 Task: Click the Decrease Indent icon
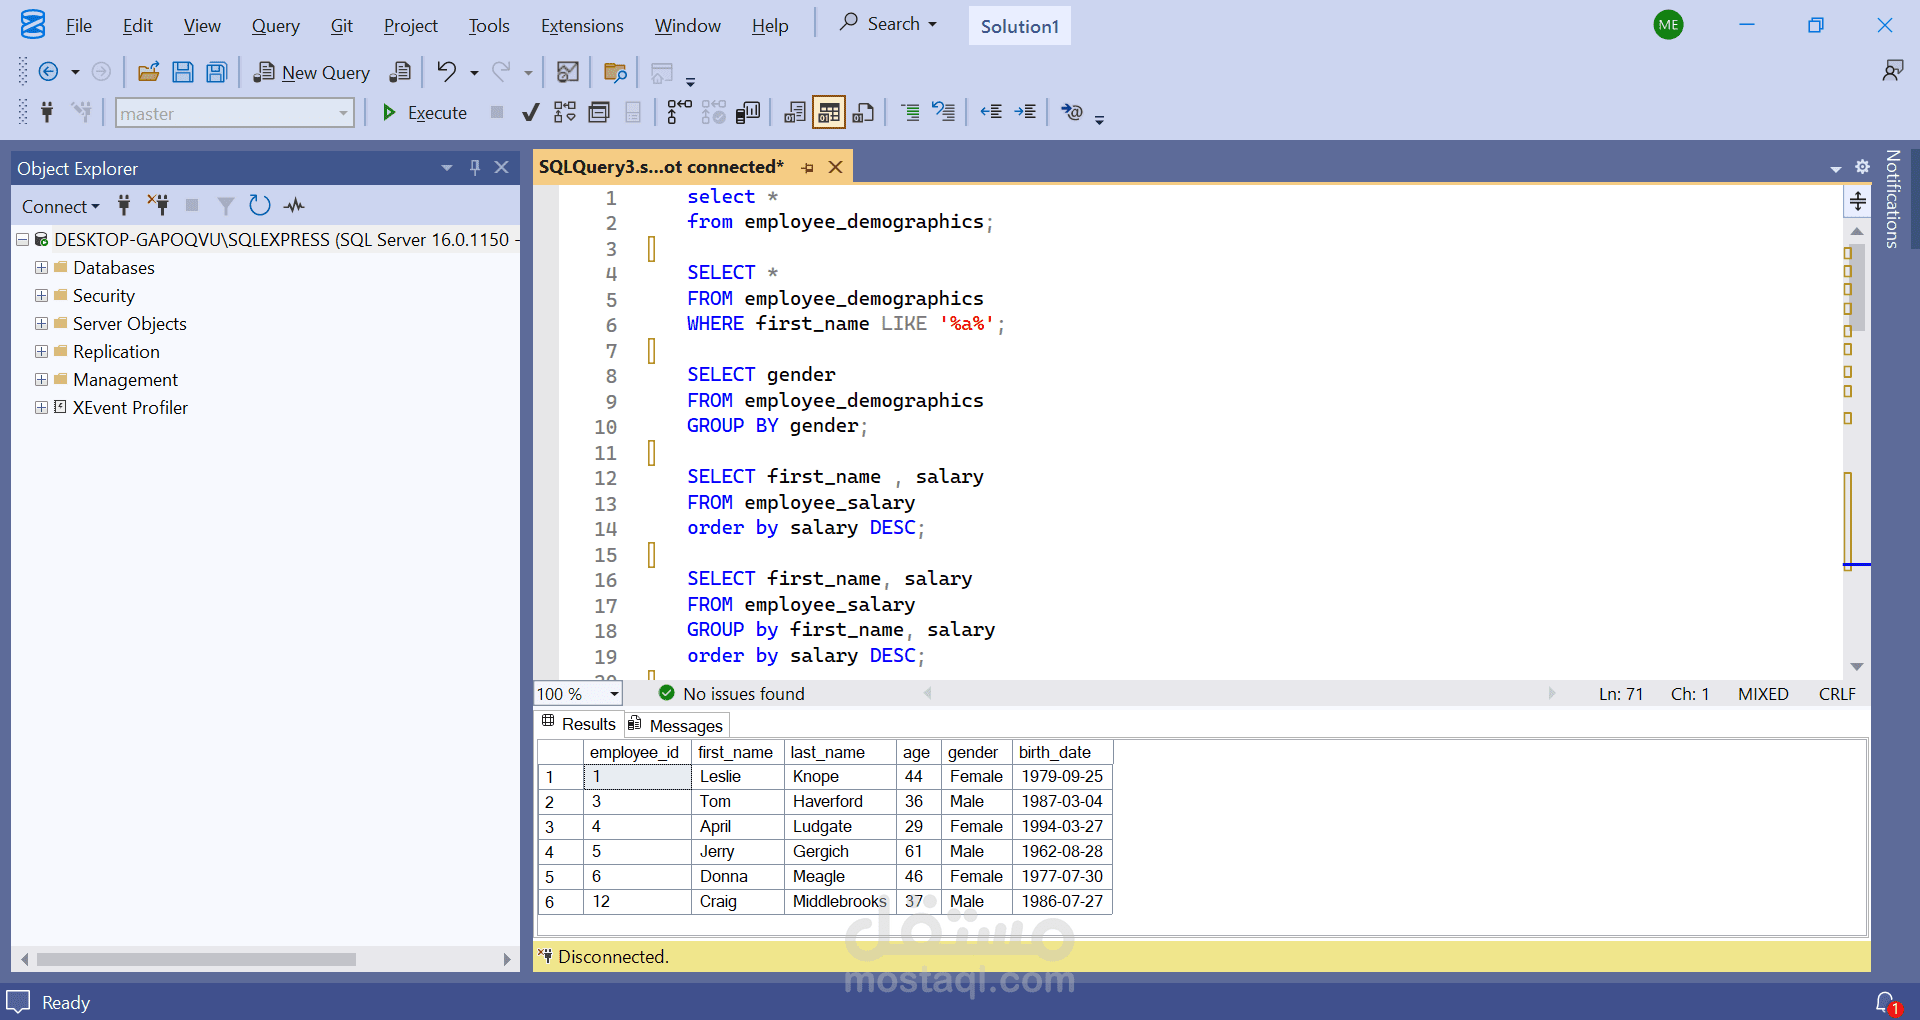991,112
